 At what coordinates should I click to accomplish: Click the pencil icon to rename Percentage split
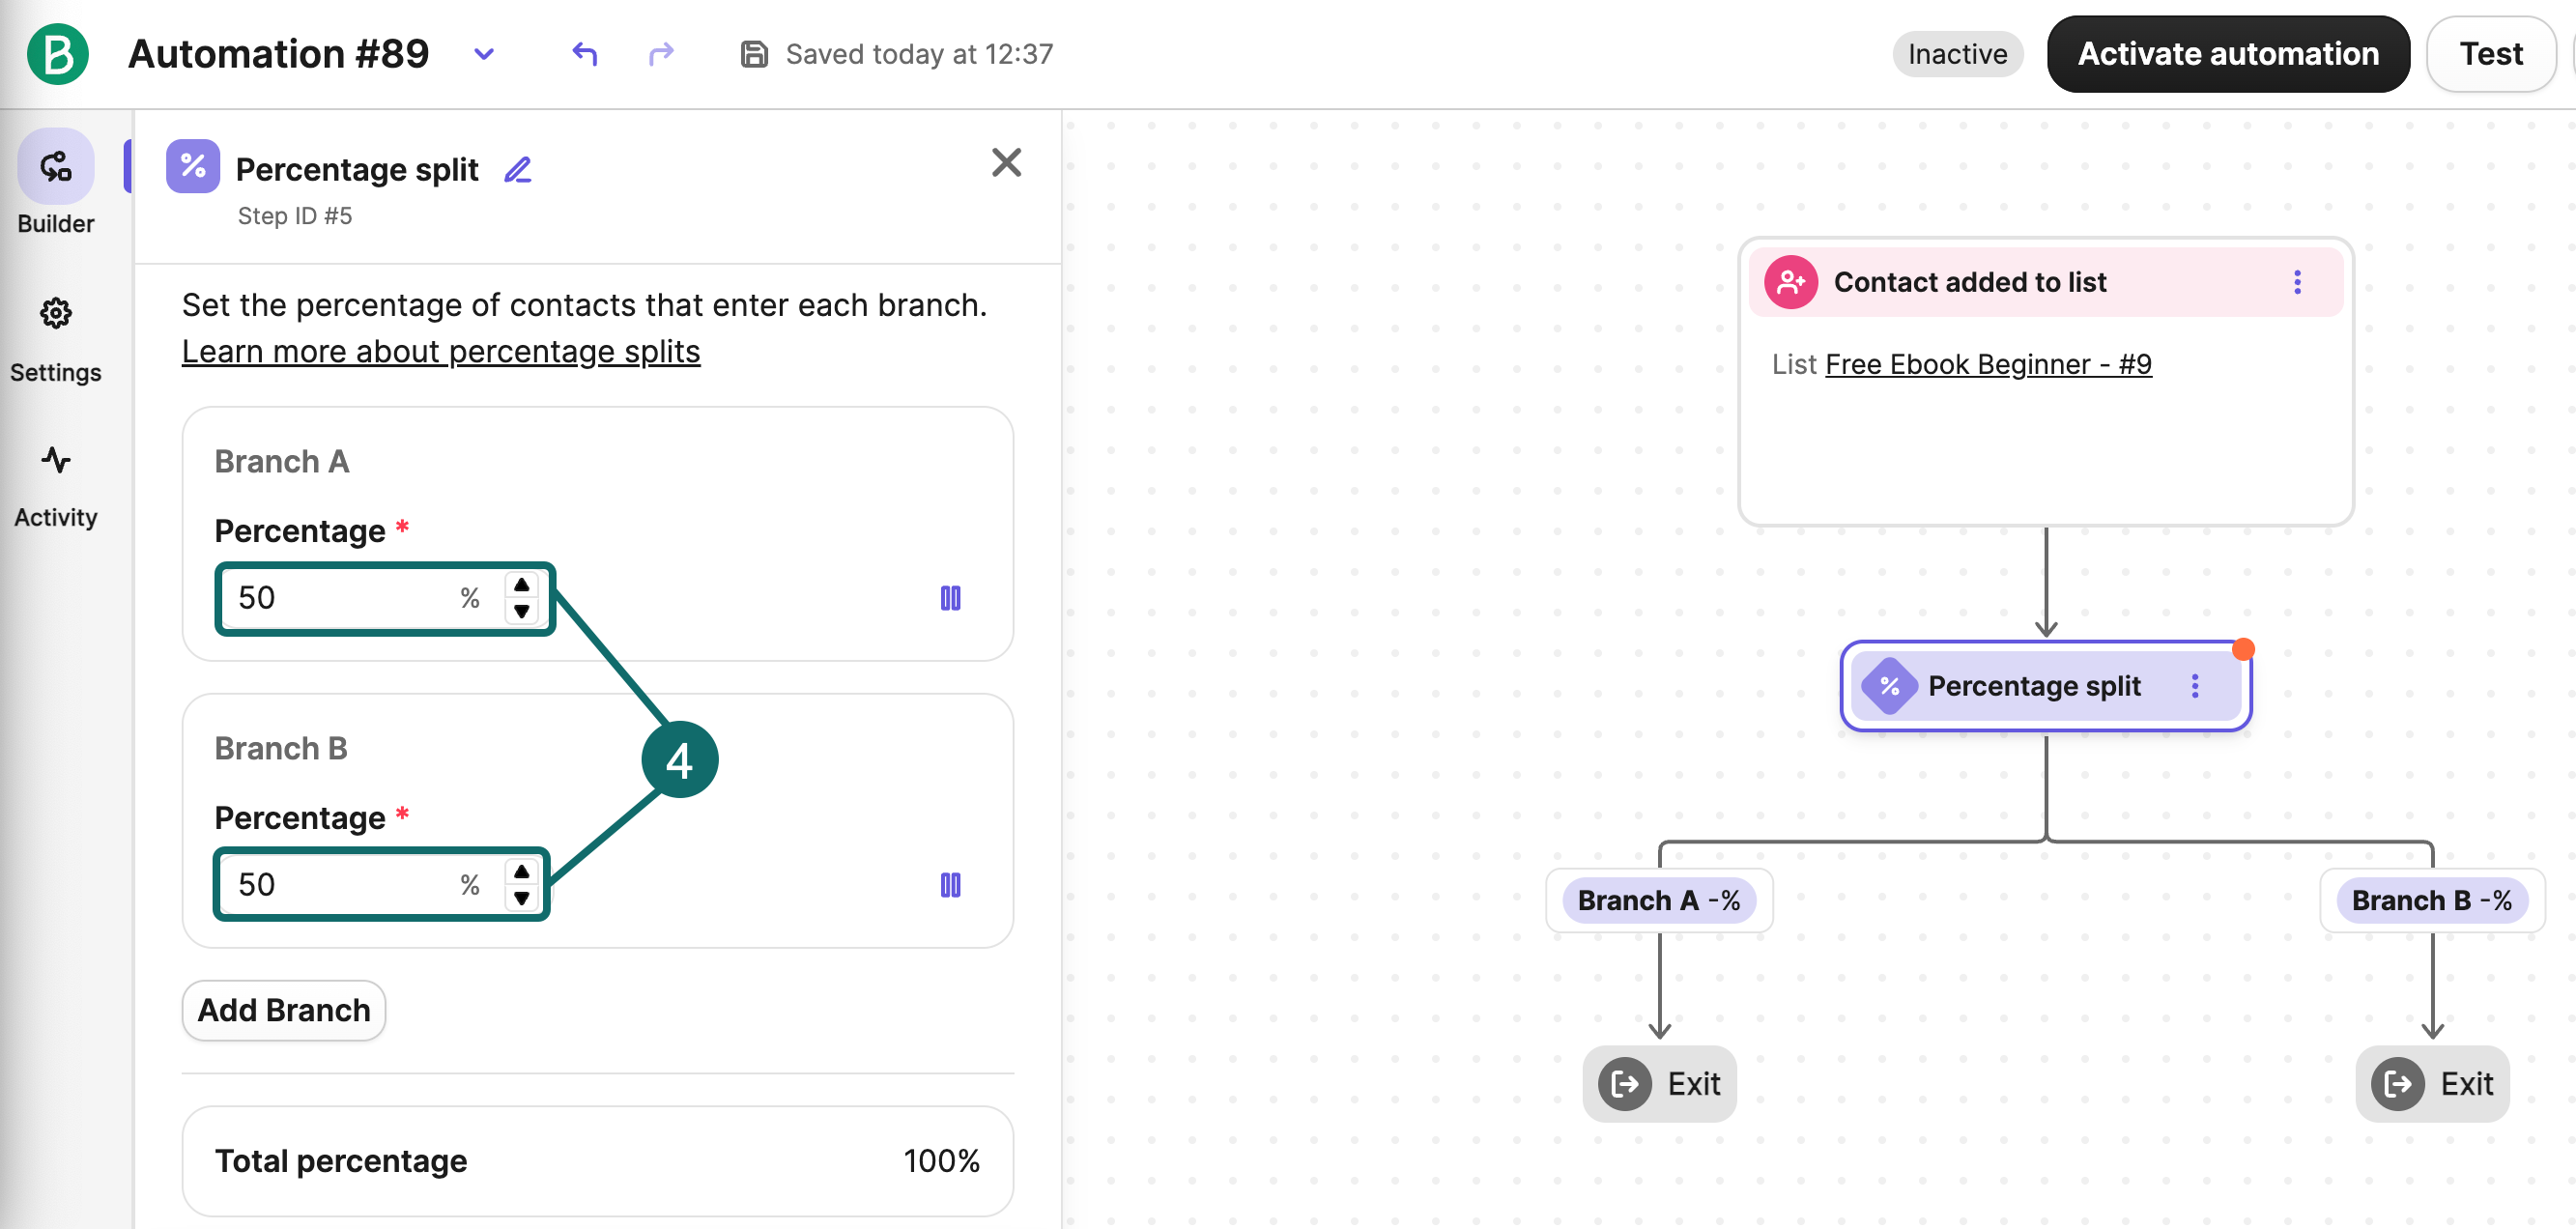(517, 170)
